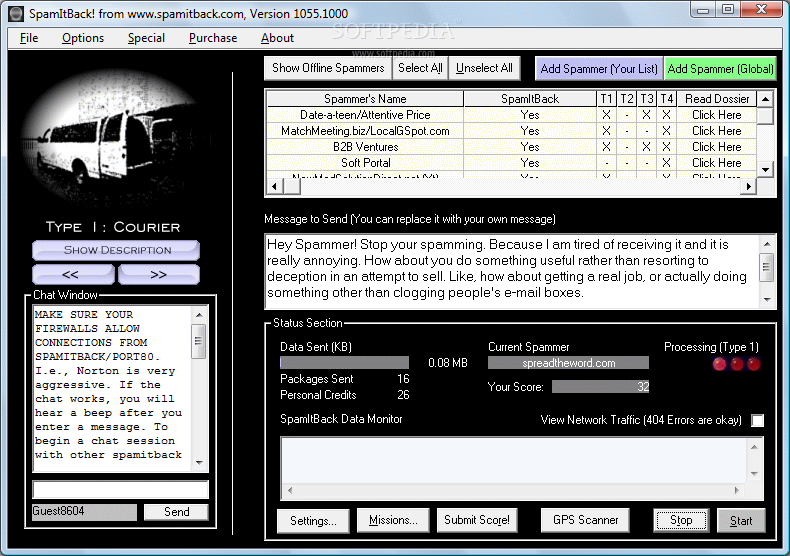
Task: Open Settings... button
Action: click(x=313, y=521)
